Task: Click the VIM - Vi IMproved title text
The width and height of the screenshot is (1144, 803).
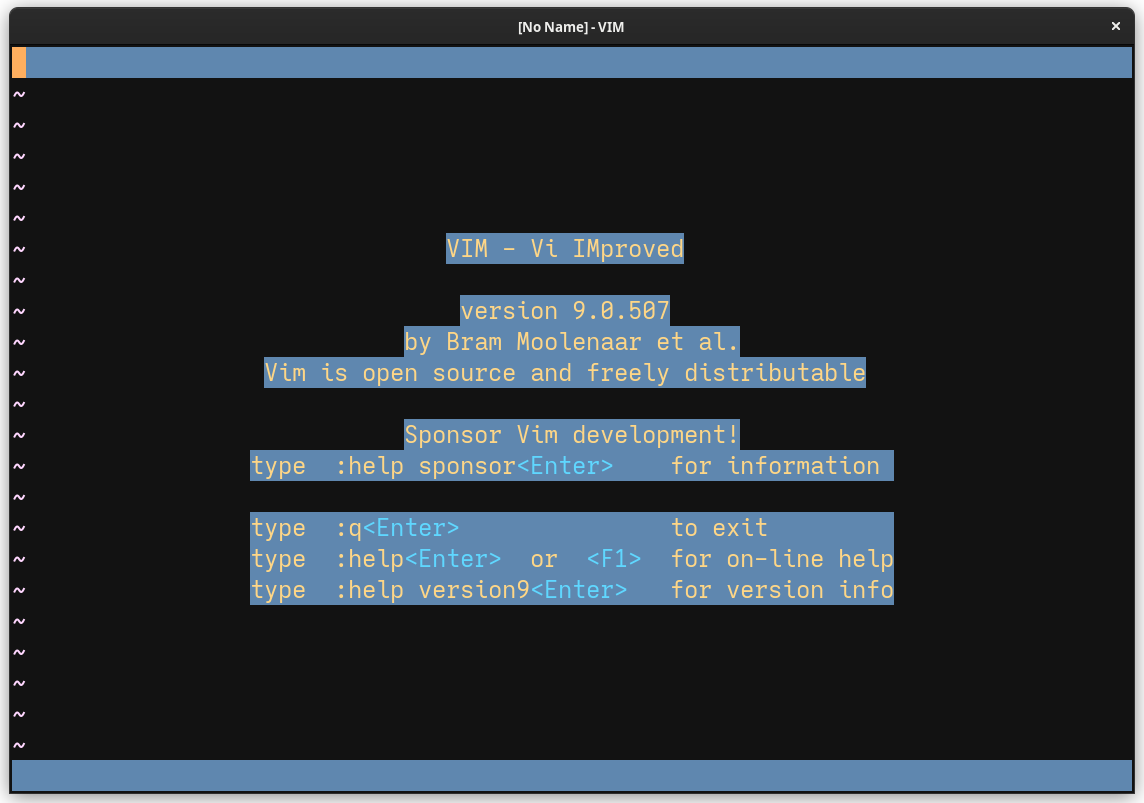Action: point(565,249)
